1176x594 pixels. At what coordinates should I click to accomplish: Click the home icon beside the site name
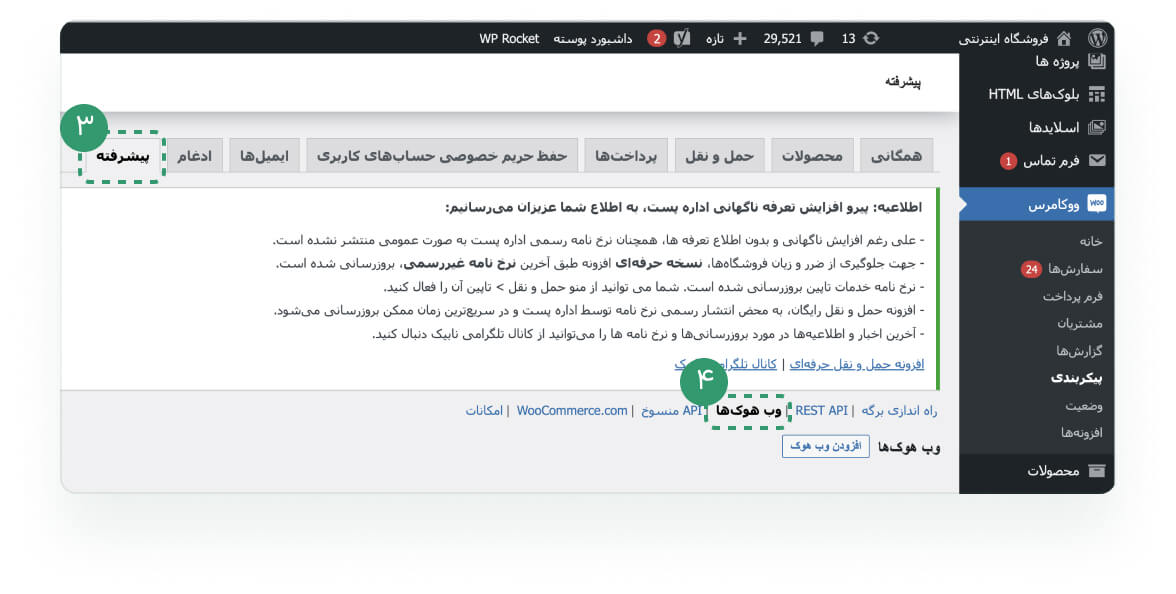[1064, 38]
